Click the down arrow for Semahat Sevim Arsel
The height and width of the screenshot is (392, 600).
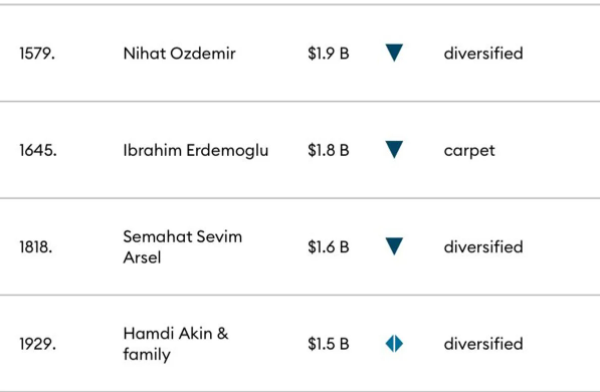394,247
